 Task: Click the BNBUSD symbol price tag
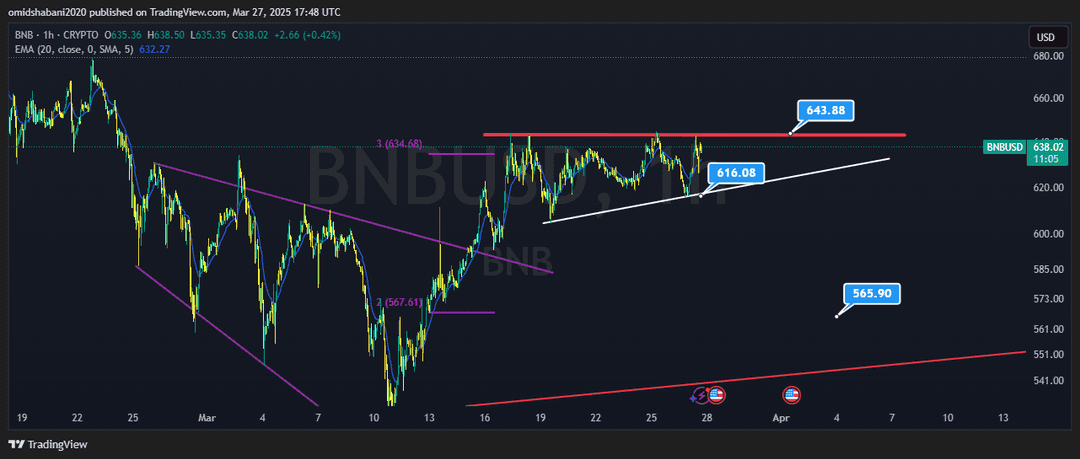coord(1005,146)
